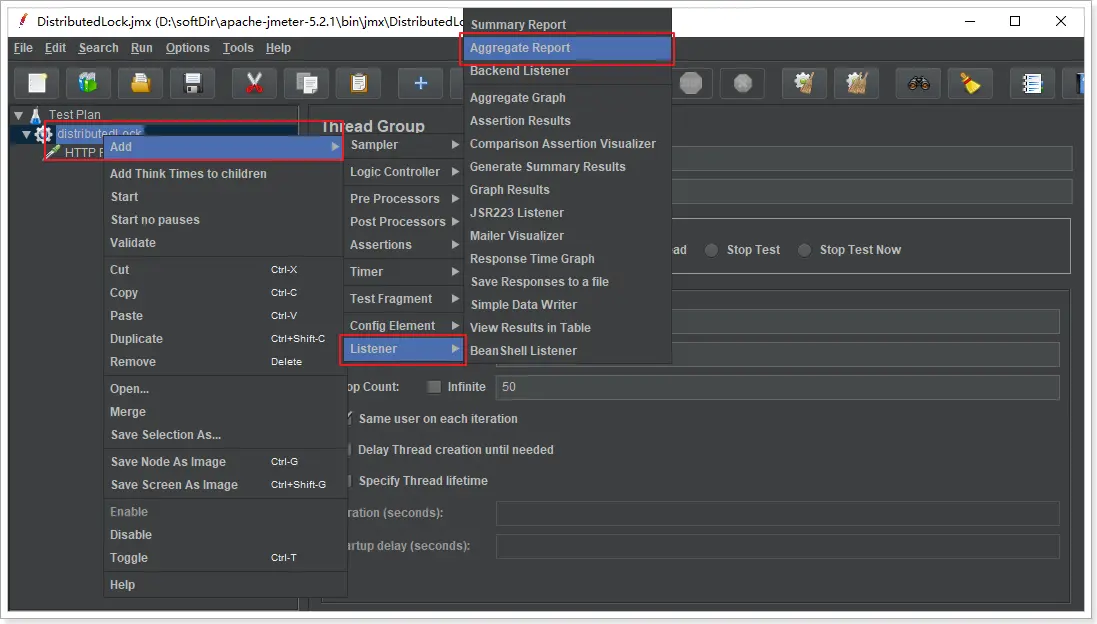
Task: Choose Aggregate Report listener
Action: click(567, 48)
